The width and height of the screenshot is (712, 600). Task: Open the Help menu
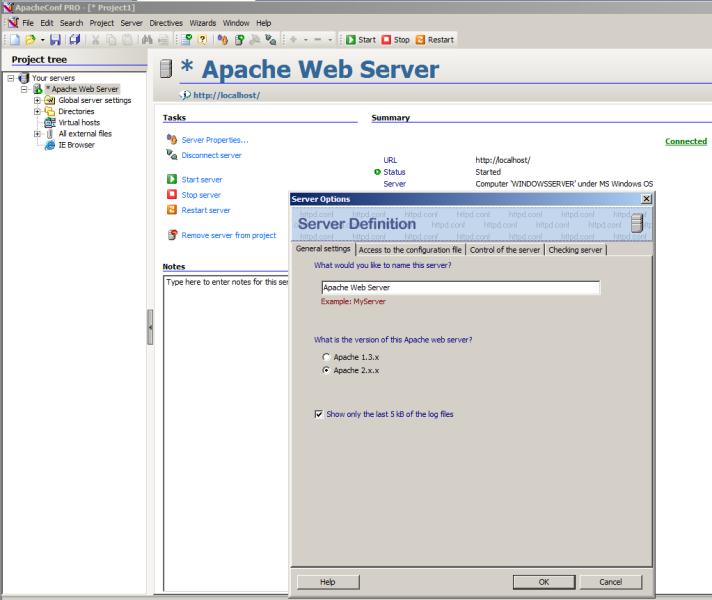click(263, 23)
